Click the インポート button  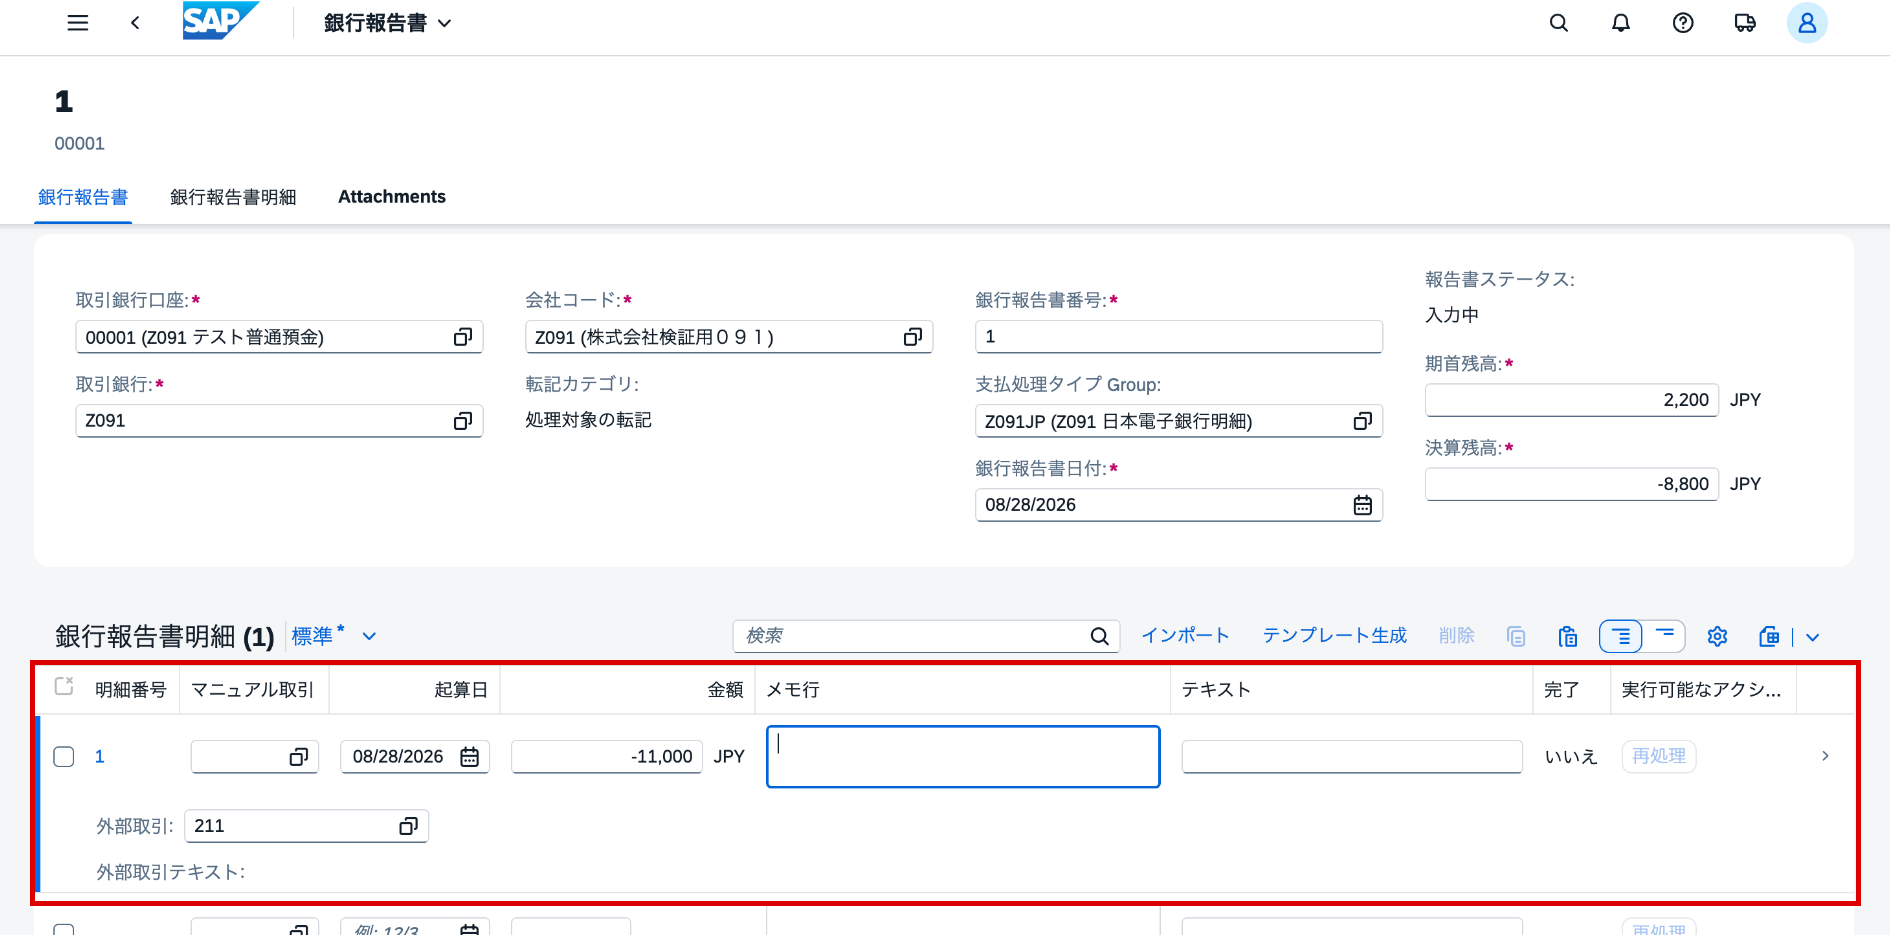[x=1185, y=636]
